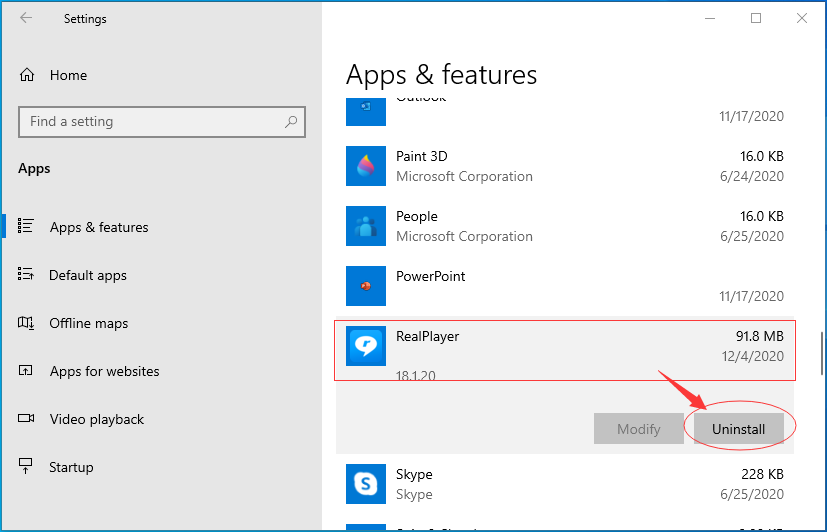This screenshot has height=532, width=827.
Task: Click the Apps for websites icon
Action: 25,370
